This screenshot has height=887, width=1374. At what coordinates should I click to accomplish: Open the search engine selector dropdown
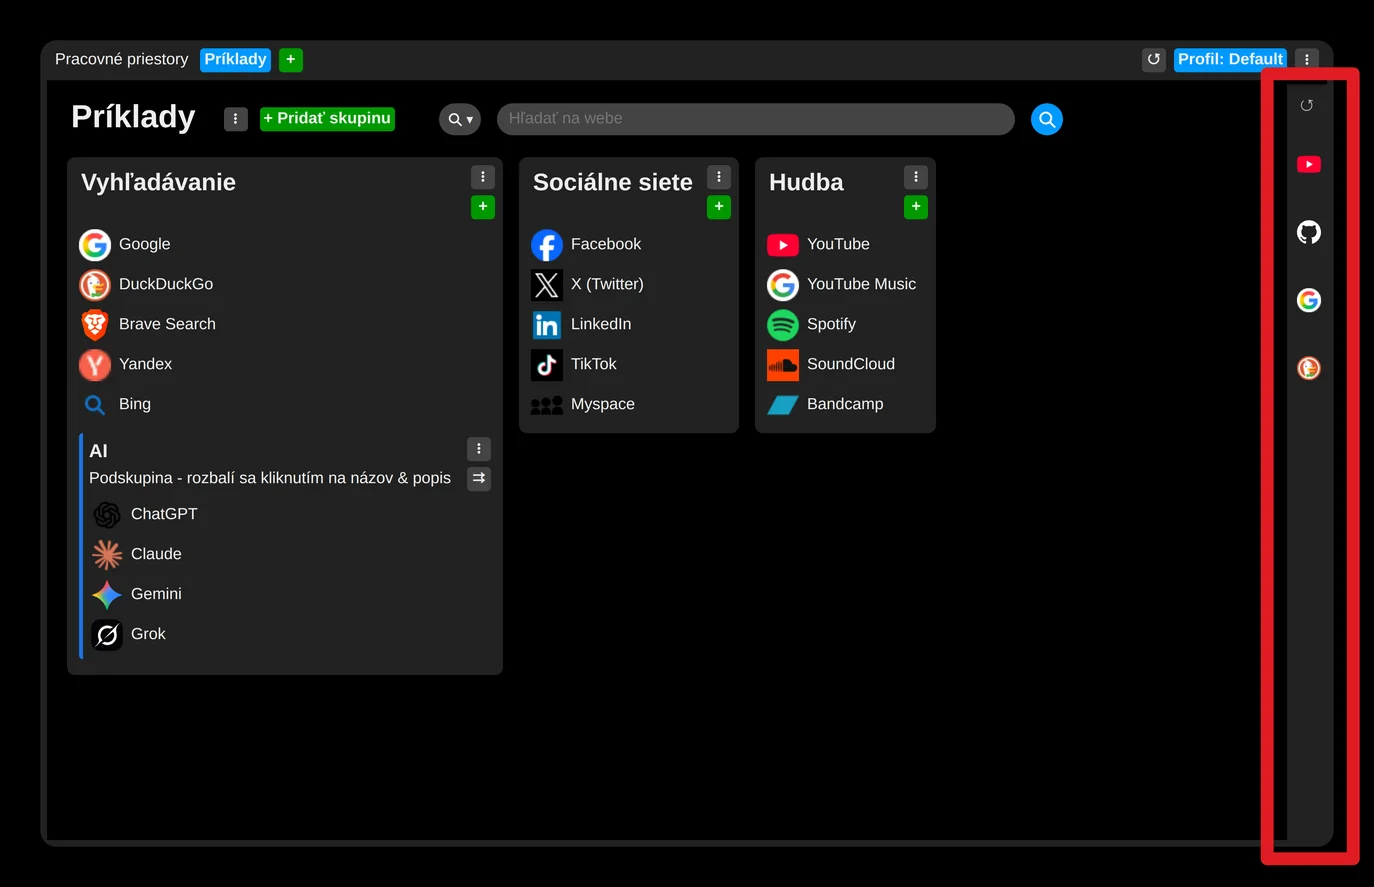(460, 119)
